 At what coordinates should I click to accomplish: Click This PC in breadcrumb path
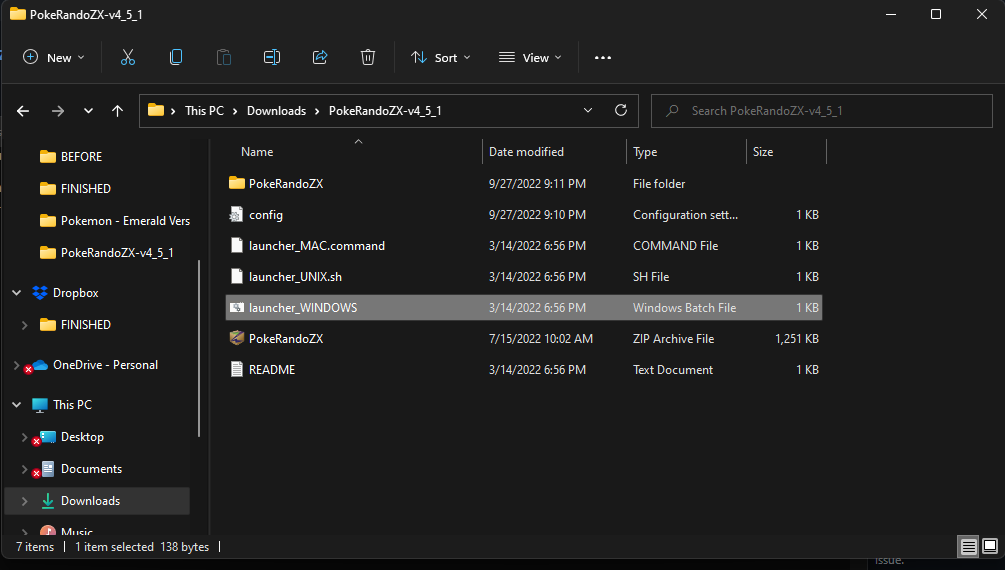click(x=204, y=110)
